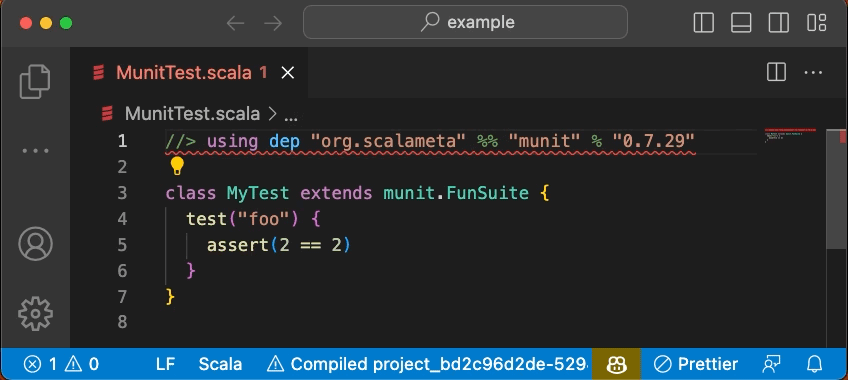
Task: Split the editor to the right
Action: click(x=776, y=72)
